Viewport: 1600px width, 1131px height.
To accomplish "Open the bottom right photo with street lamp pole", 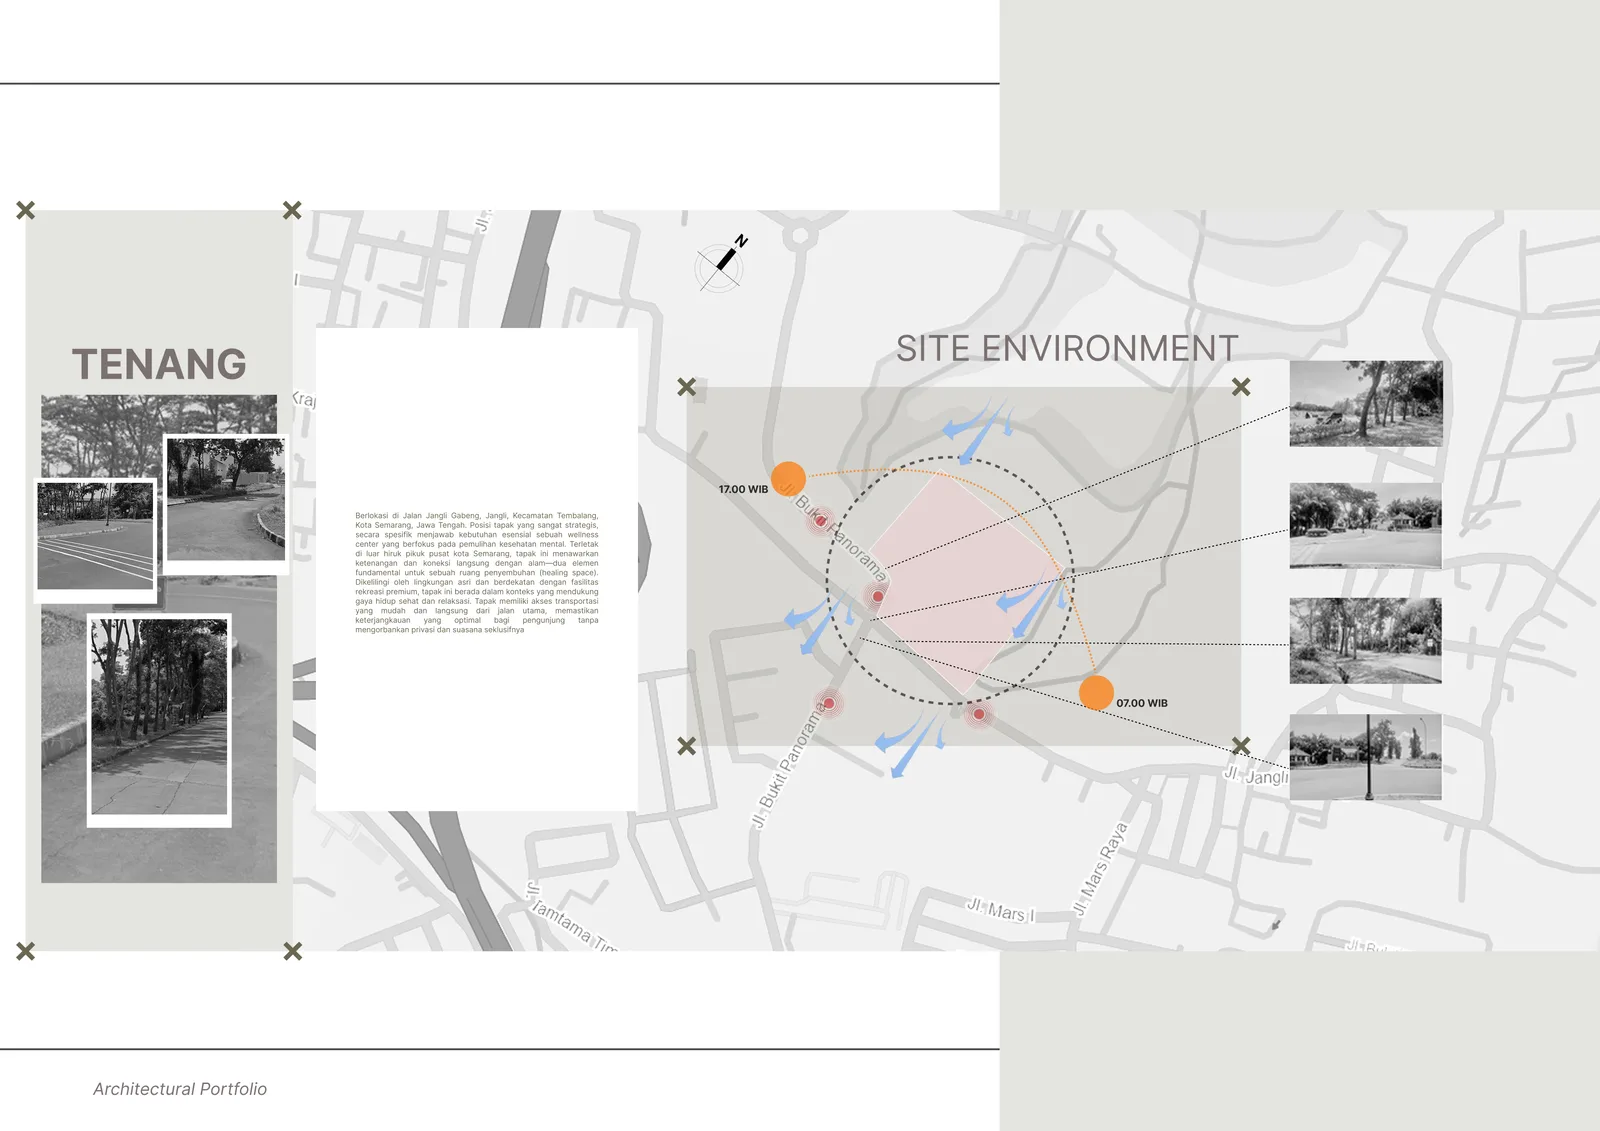I will [1366, 756].
